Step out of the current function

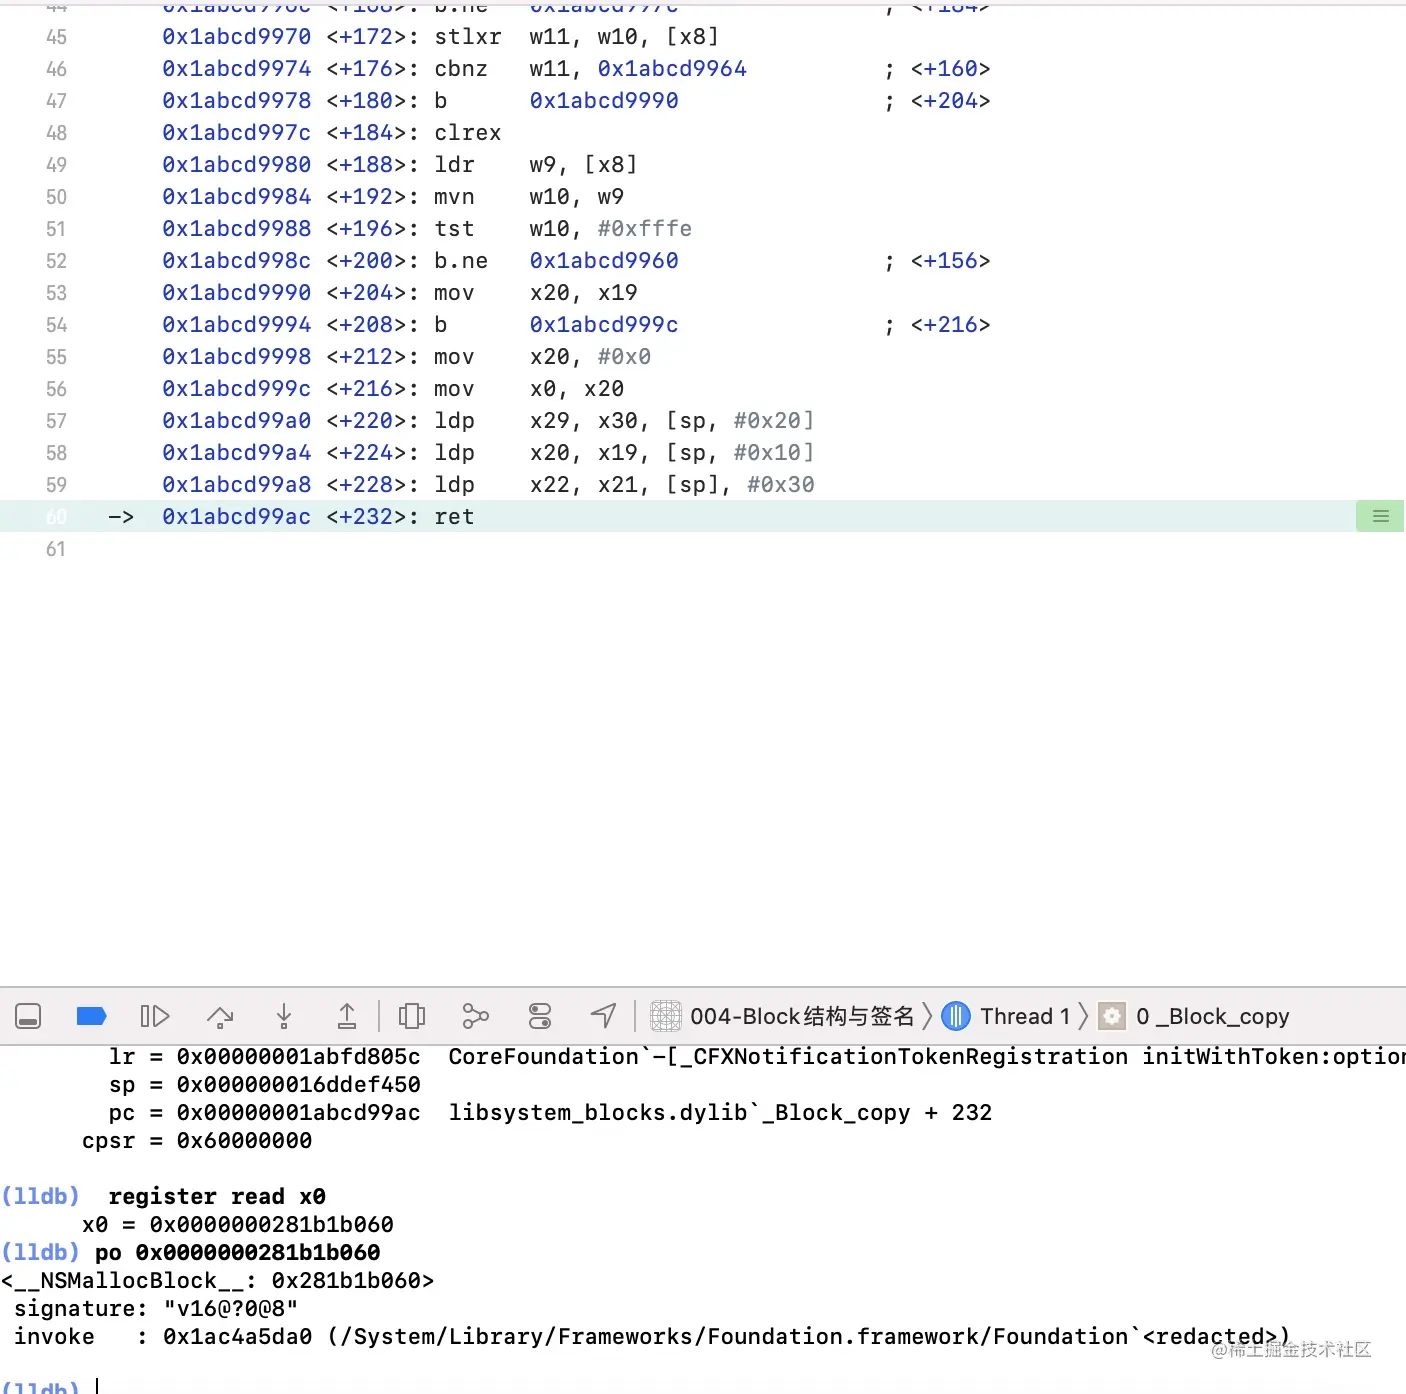click(x=347, y=1016)
